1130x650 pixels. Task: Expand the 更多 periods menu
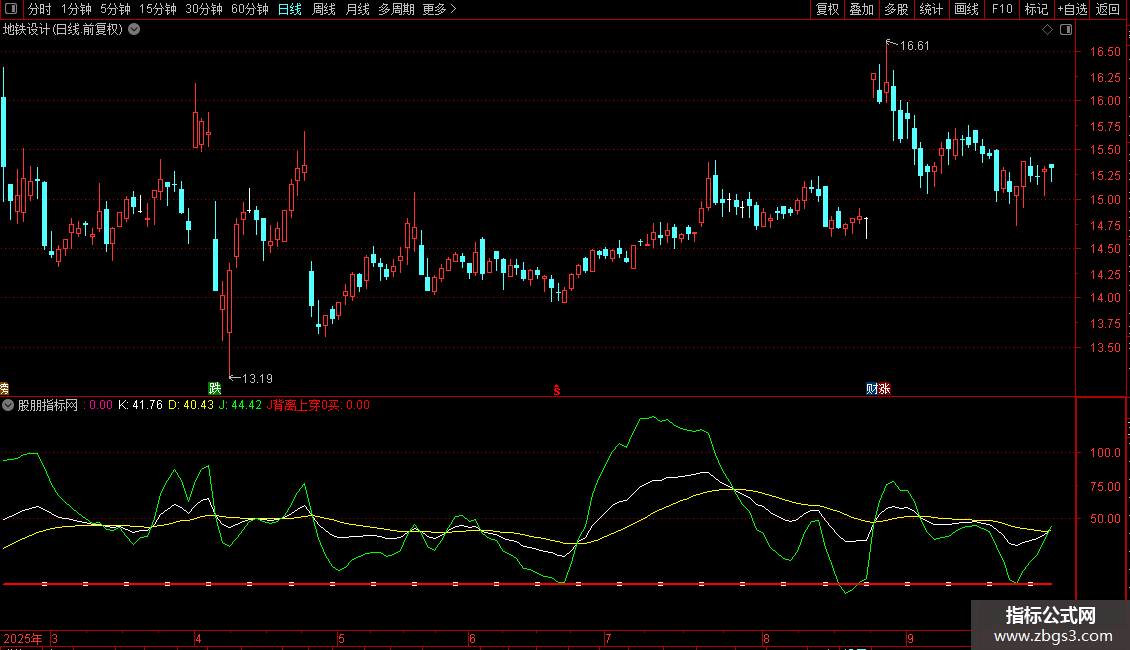click(x=439, y=10)
